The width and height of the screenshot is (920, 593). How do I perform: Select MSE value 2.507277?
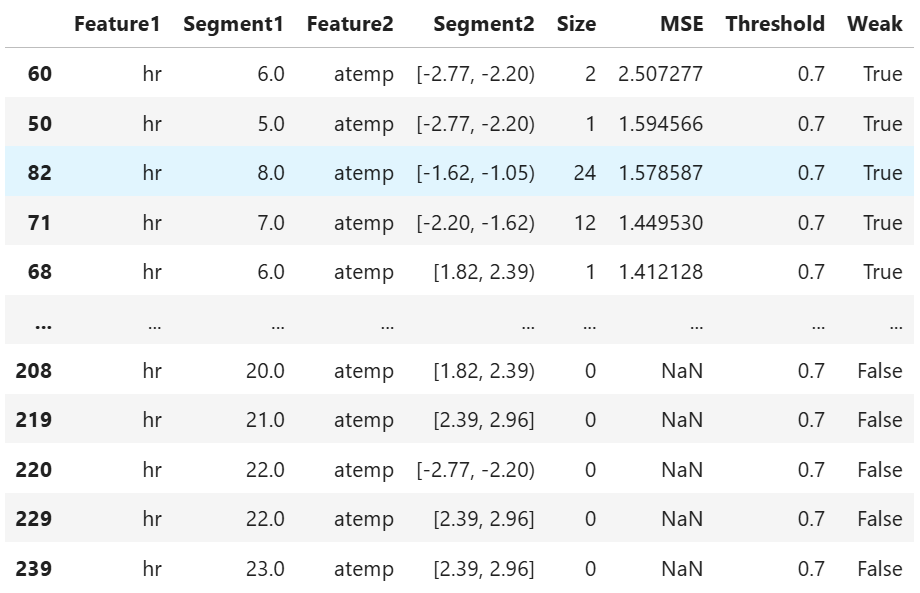tap(660, 74)
